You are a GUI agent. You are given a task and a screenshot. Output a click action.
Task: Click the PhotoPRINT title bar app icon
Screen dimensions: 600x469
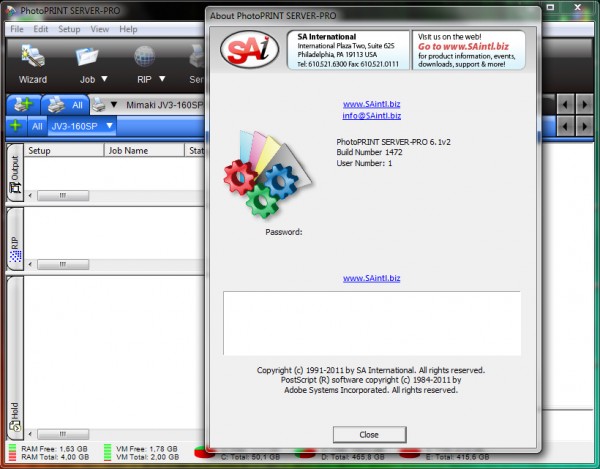(x=11, y=11)
